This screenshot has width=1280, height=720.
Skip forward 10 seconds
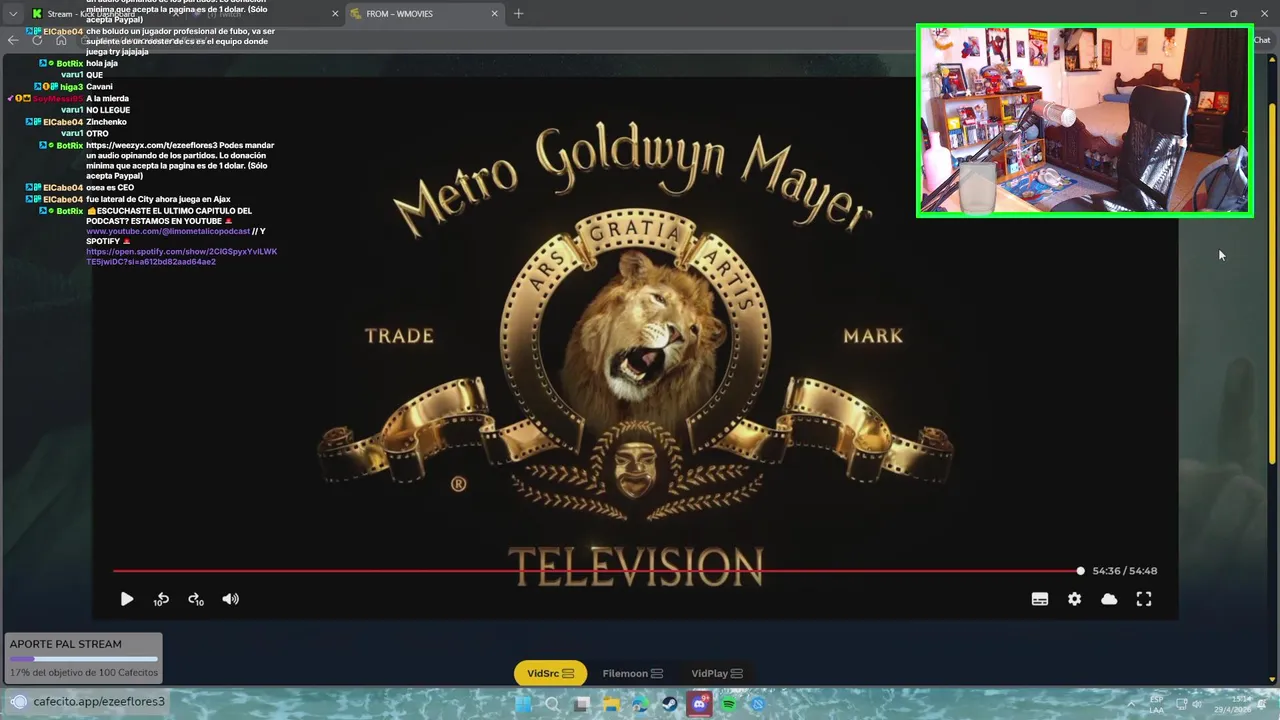point(196,599)
